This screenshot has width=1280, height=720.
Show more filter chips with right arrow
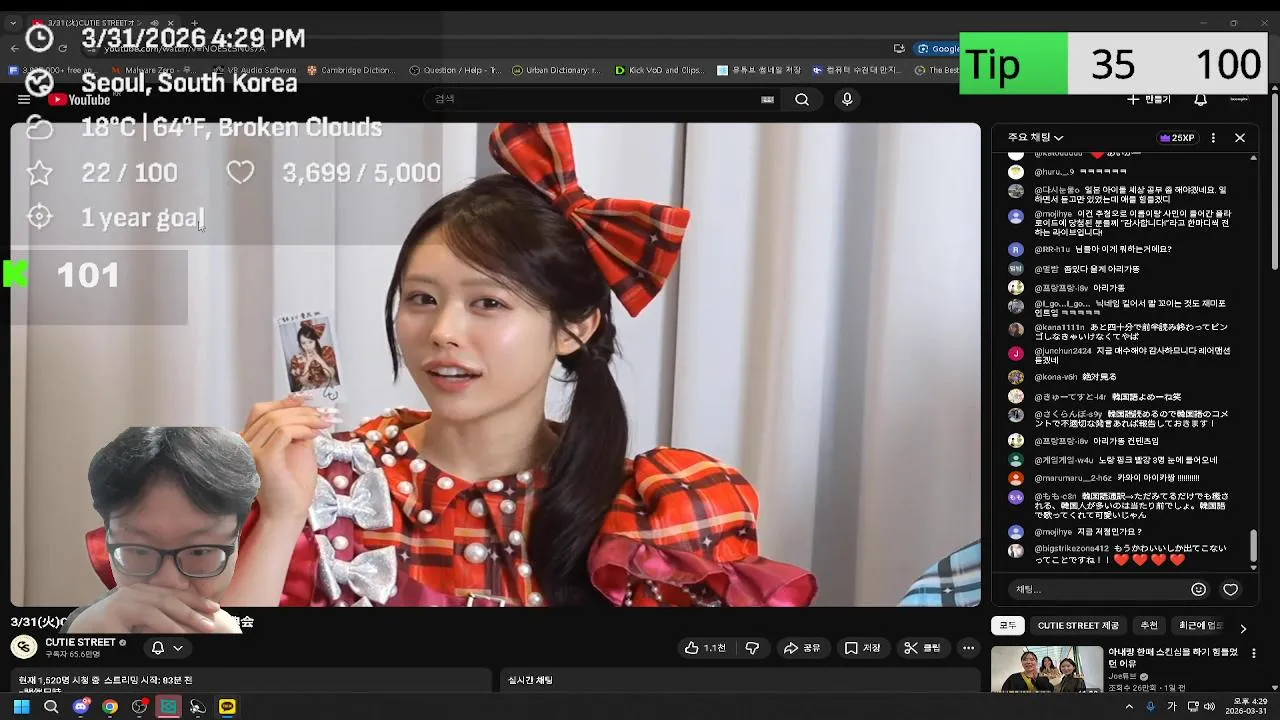point(1243,628)
